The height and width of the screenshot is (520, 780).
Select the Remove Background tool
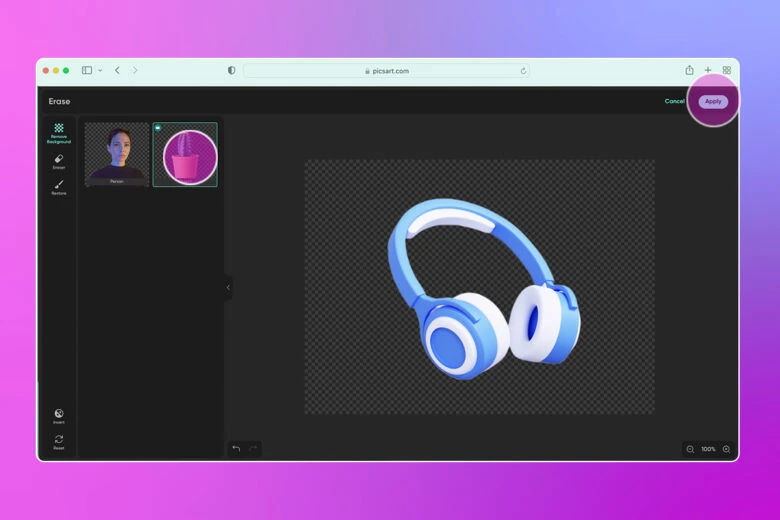(59, 132)
